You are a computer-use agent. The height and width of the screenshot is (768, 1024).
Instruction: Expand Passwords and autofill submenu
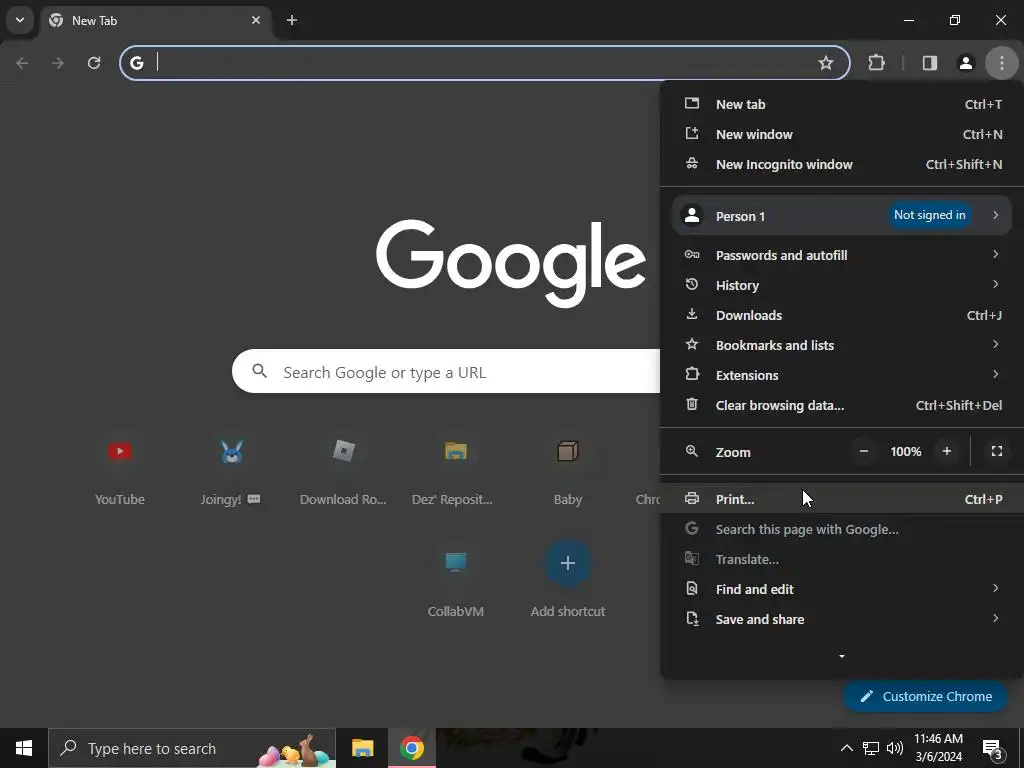(x=842, y=255)
